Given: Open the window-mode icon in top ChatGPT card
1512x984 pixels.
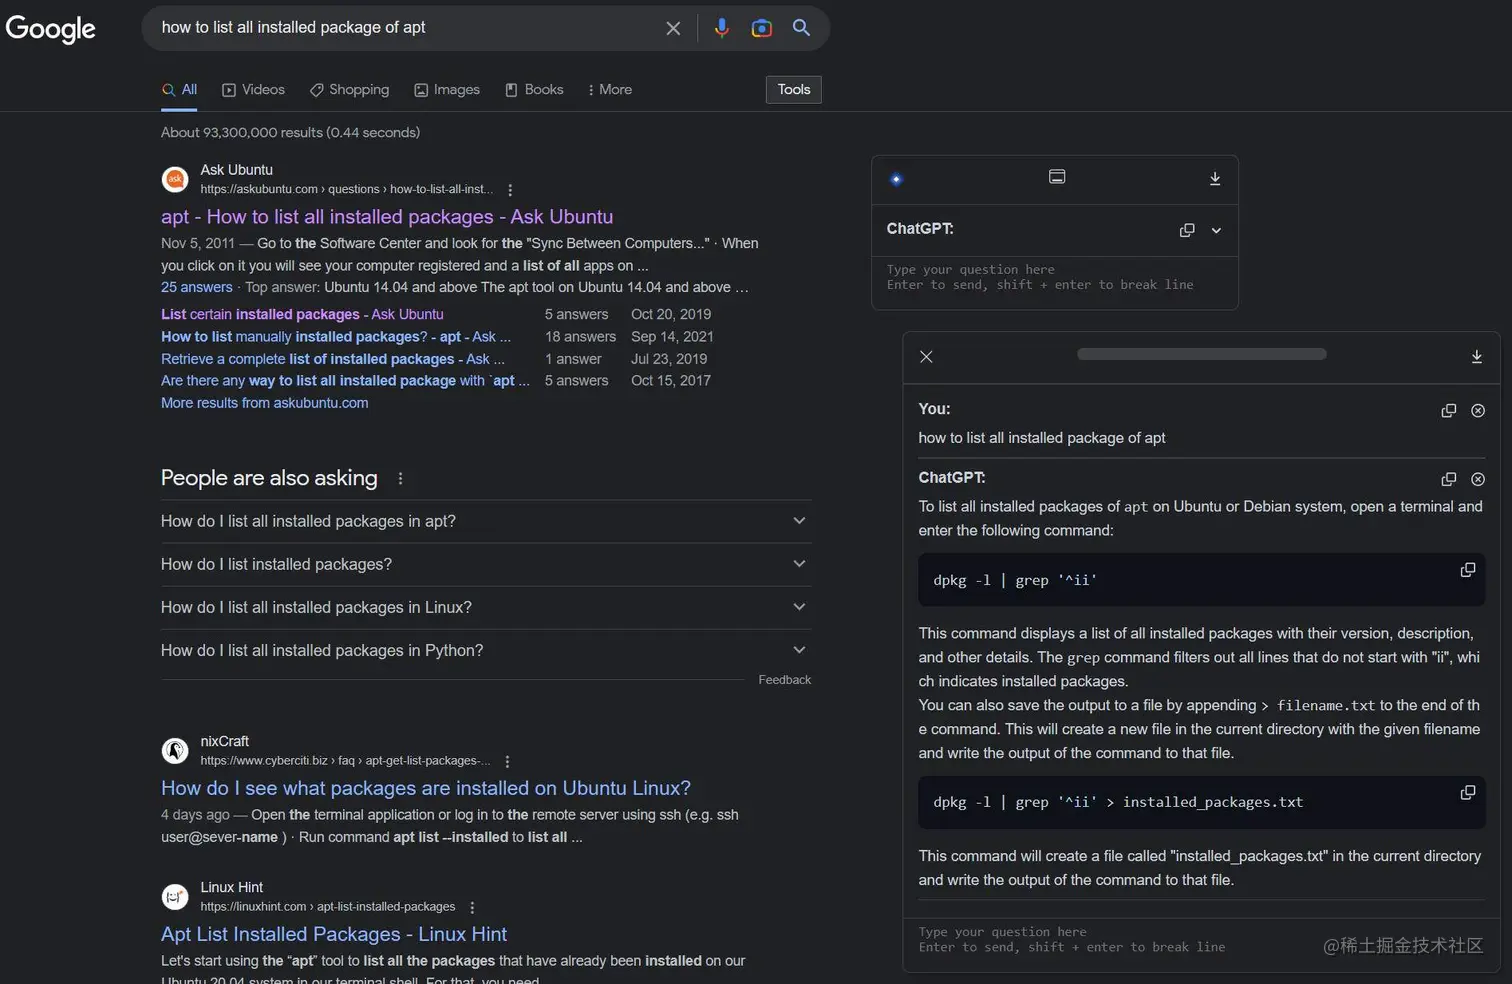Looking at the screenshot, I should tap(1057, 177).
